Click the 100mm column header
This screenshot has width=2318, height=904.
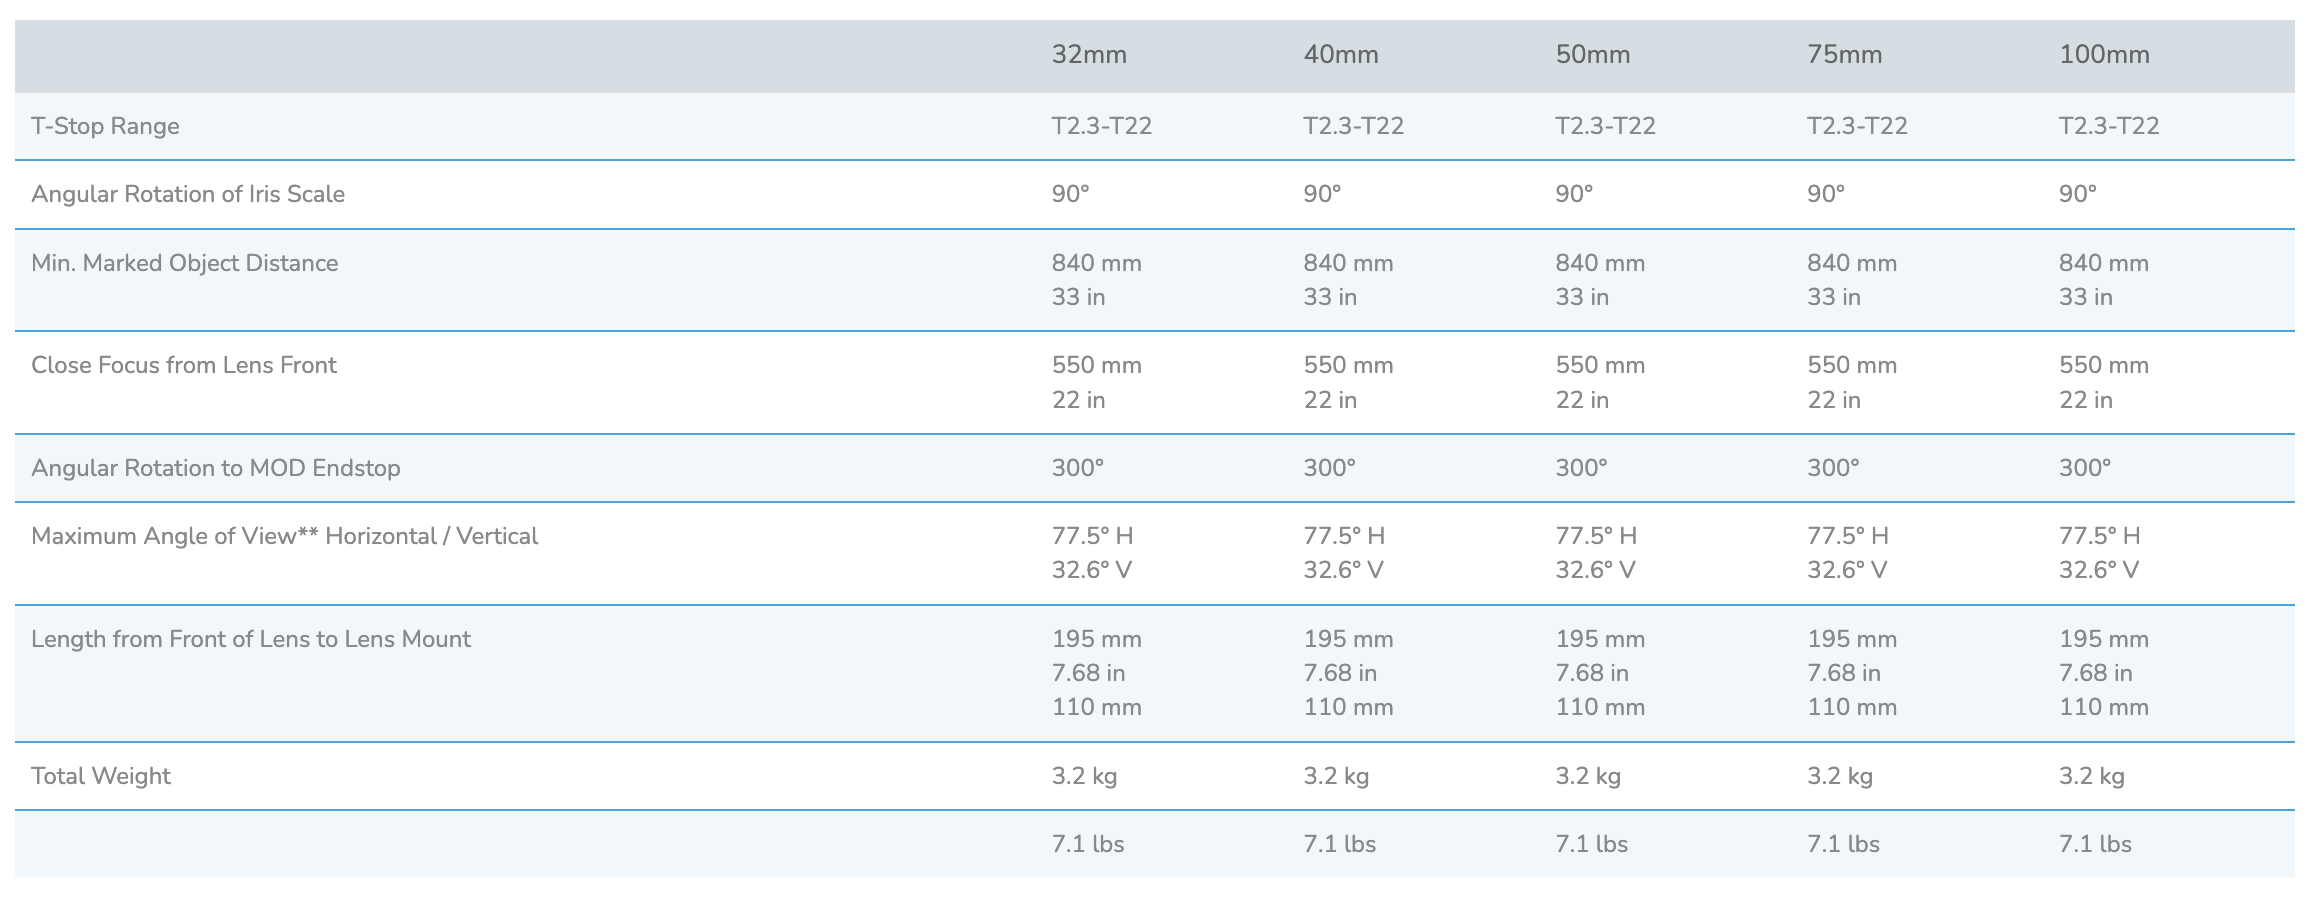(x=2105, y=55)
